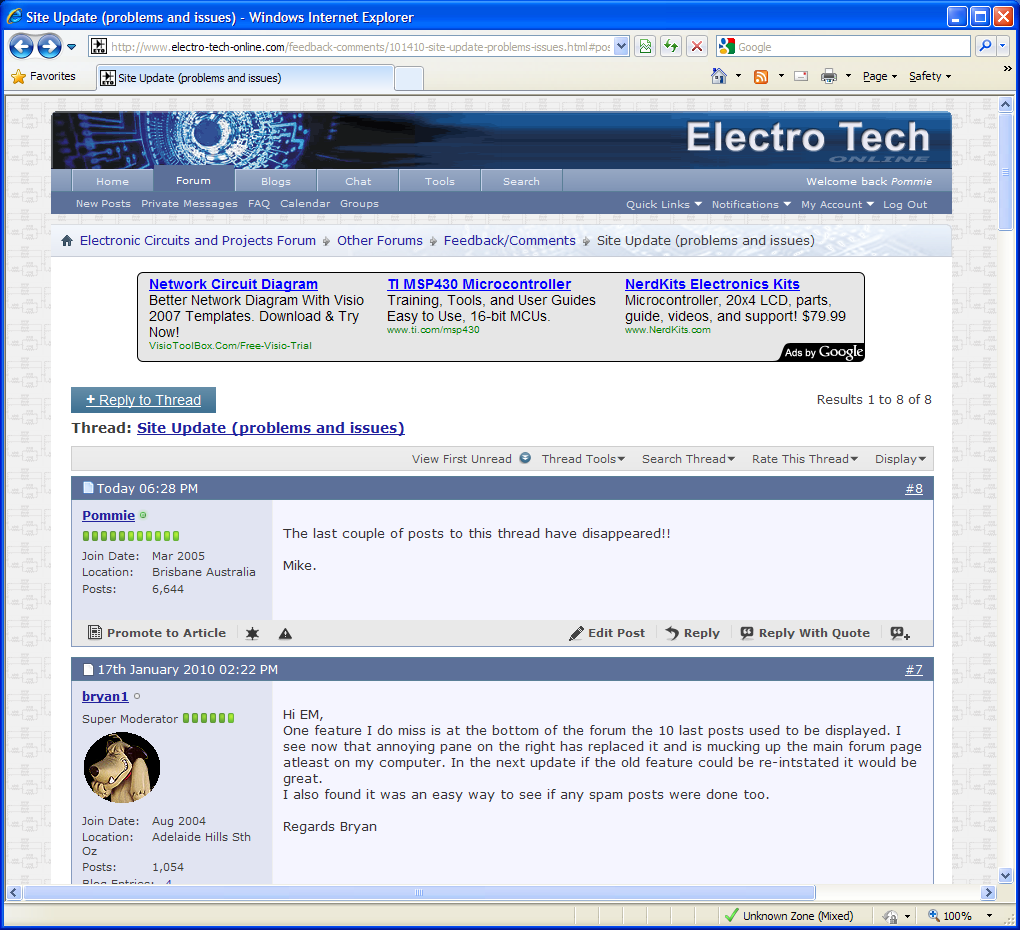
Task: Open the Network Circuit Diagram ad link
Action: [234, 284]
